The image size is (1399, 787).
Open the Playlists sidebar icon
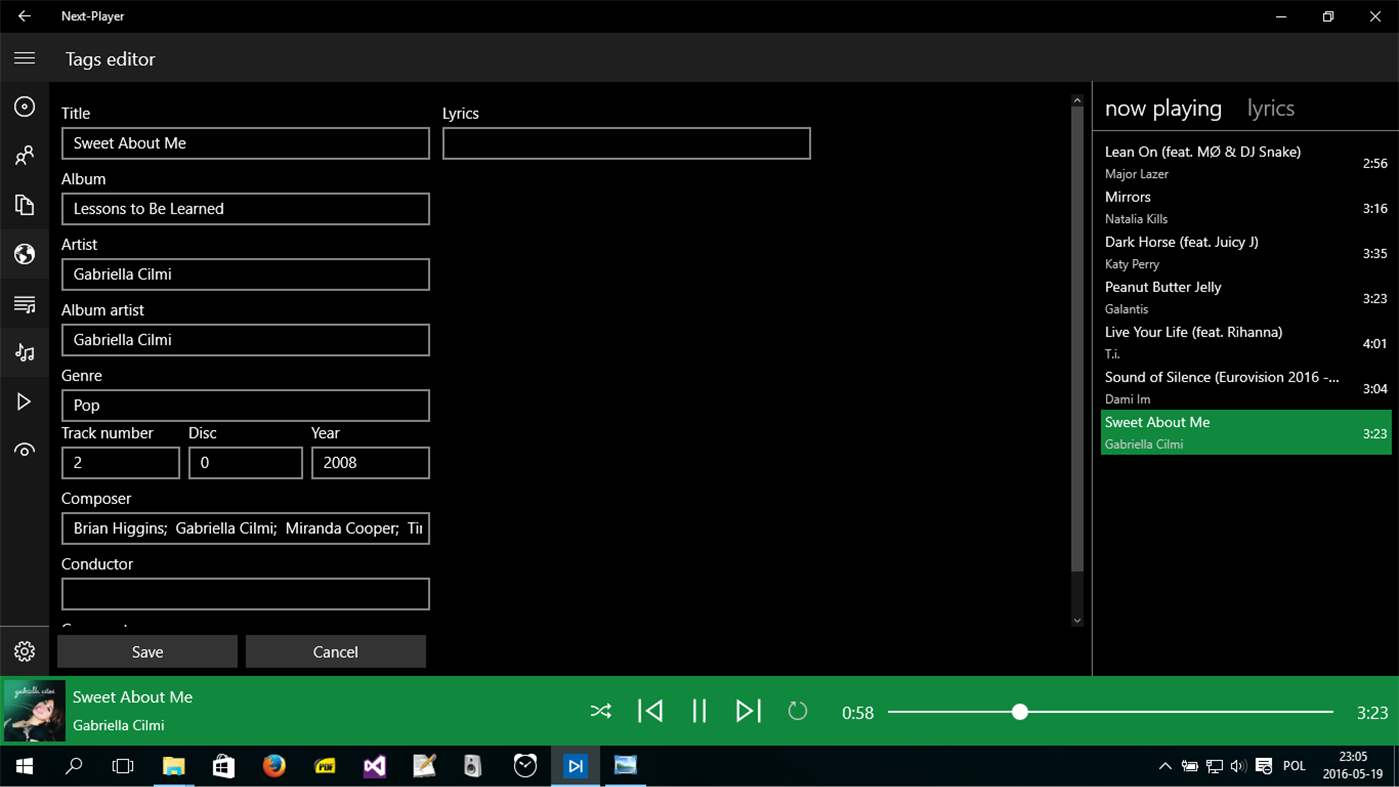24,303
